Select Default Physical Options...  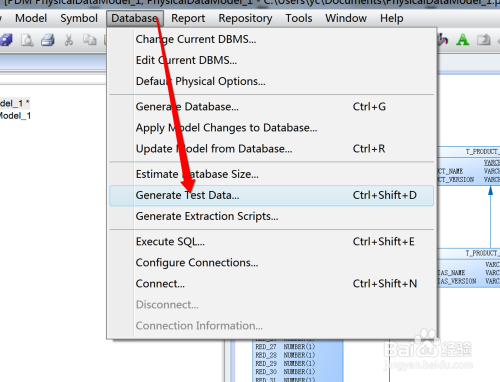(x=271, y=81)
